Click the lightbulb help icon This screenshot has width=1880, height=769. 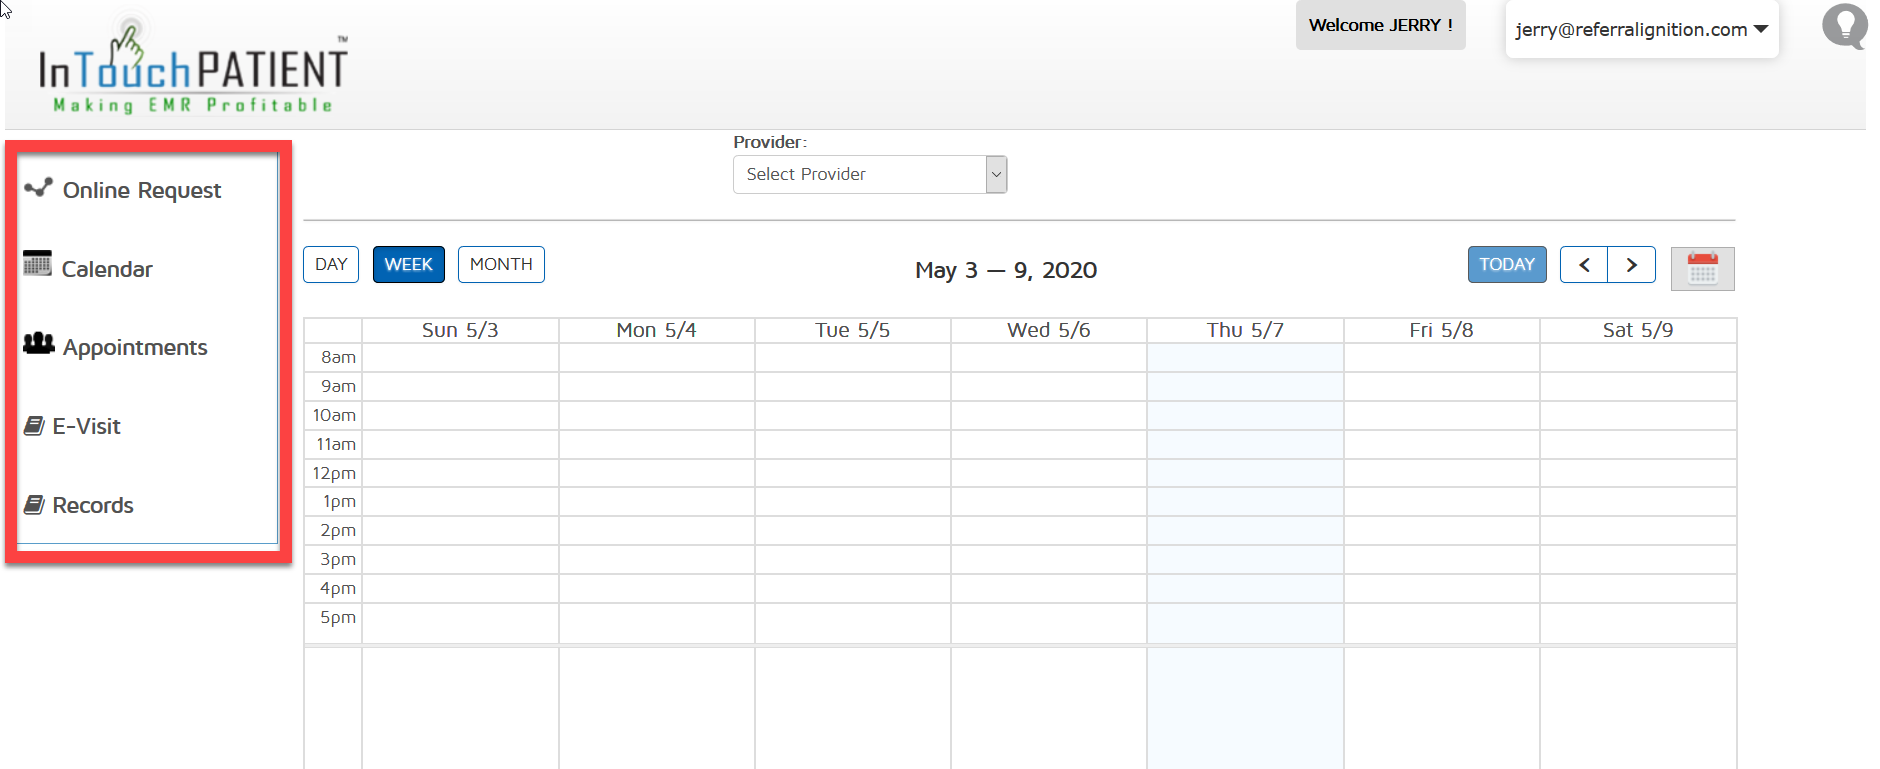point(1844,26)
